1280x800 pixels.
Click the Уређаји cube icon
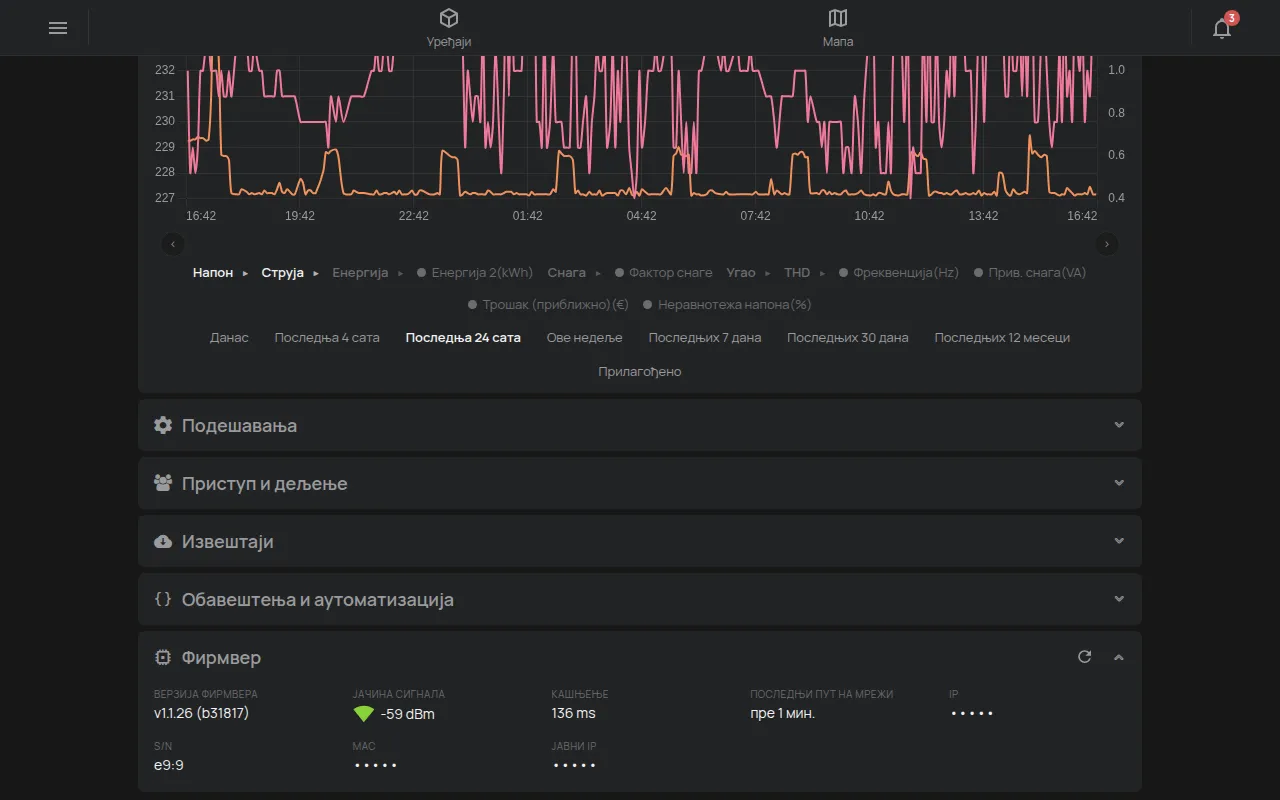(x=449, y=18)
